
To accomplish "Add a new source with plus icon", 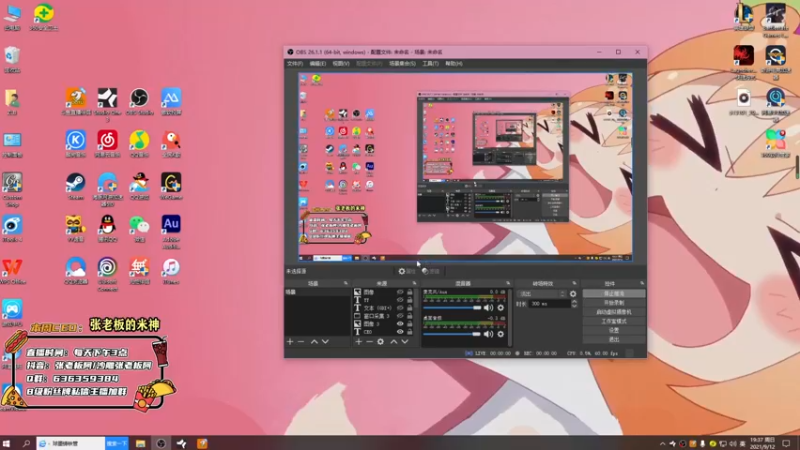I will (358, 341).
